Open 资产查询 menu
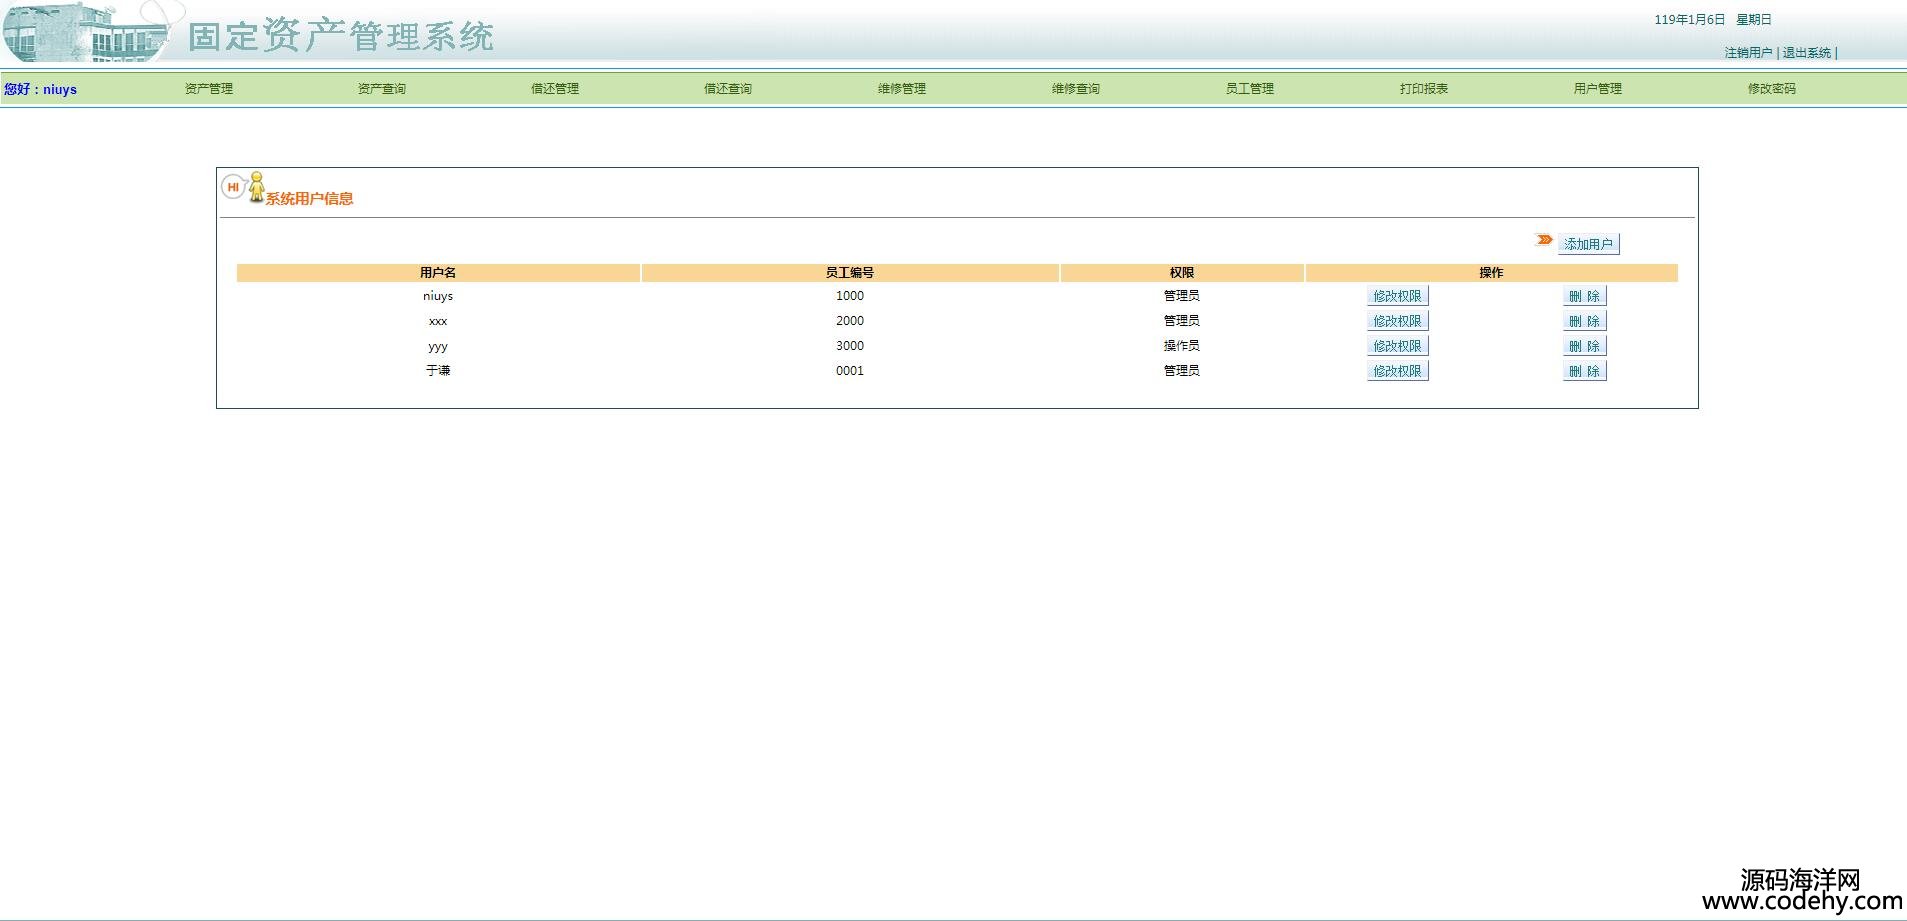1907x921 pixels. click(x=381, y=89)
